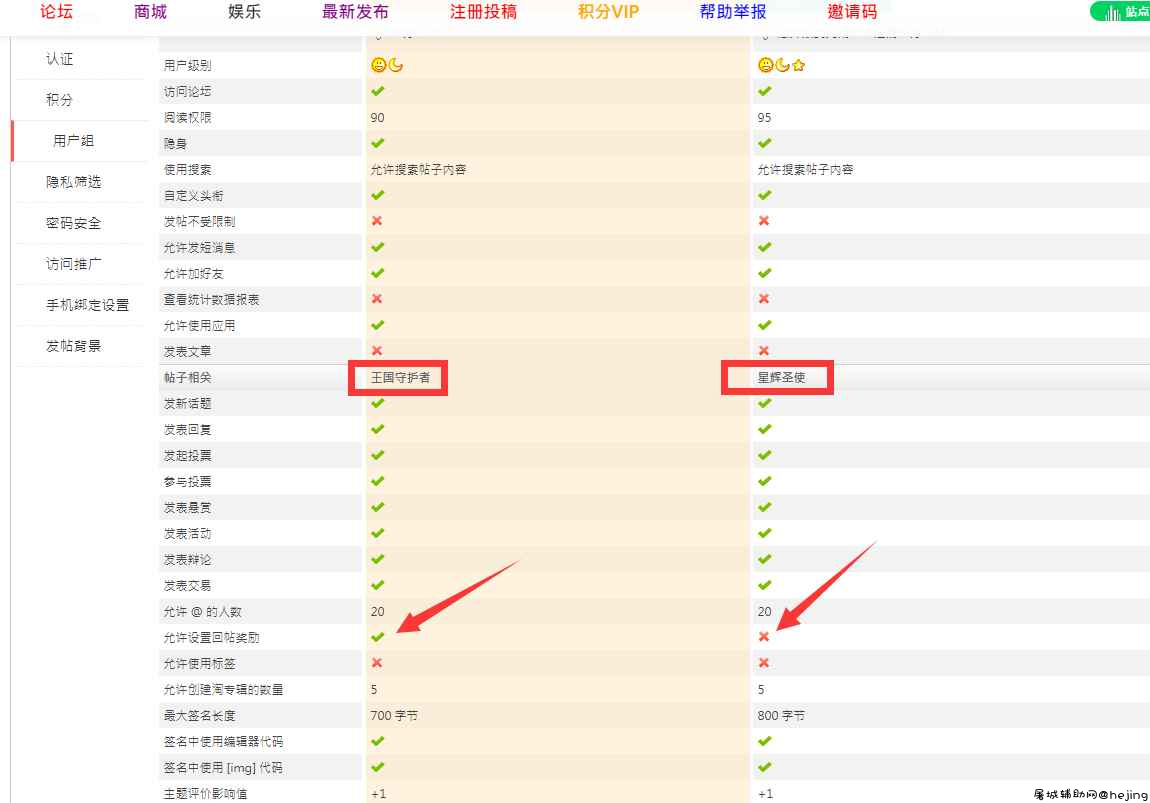The height and width of the screenshot is (803, 1150).
Task: Open 访问推广 in the sidebar
Action: [73, 264]
